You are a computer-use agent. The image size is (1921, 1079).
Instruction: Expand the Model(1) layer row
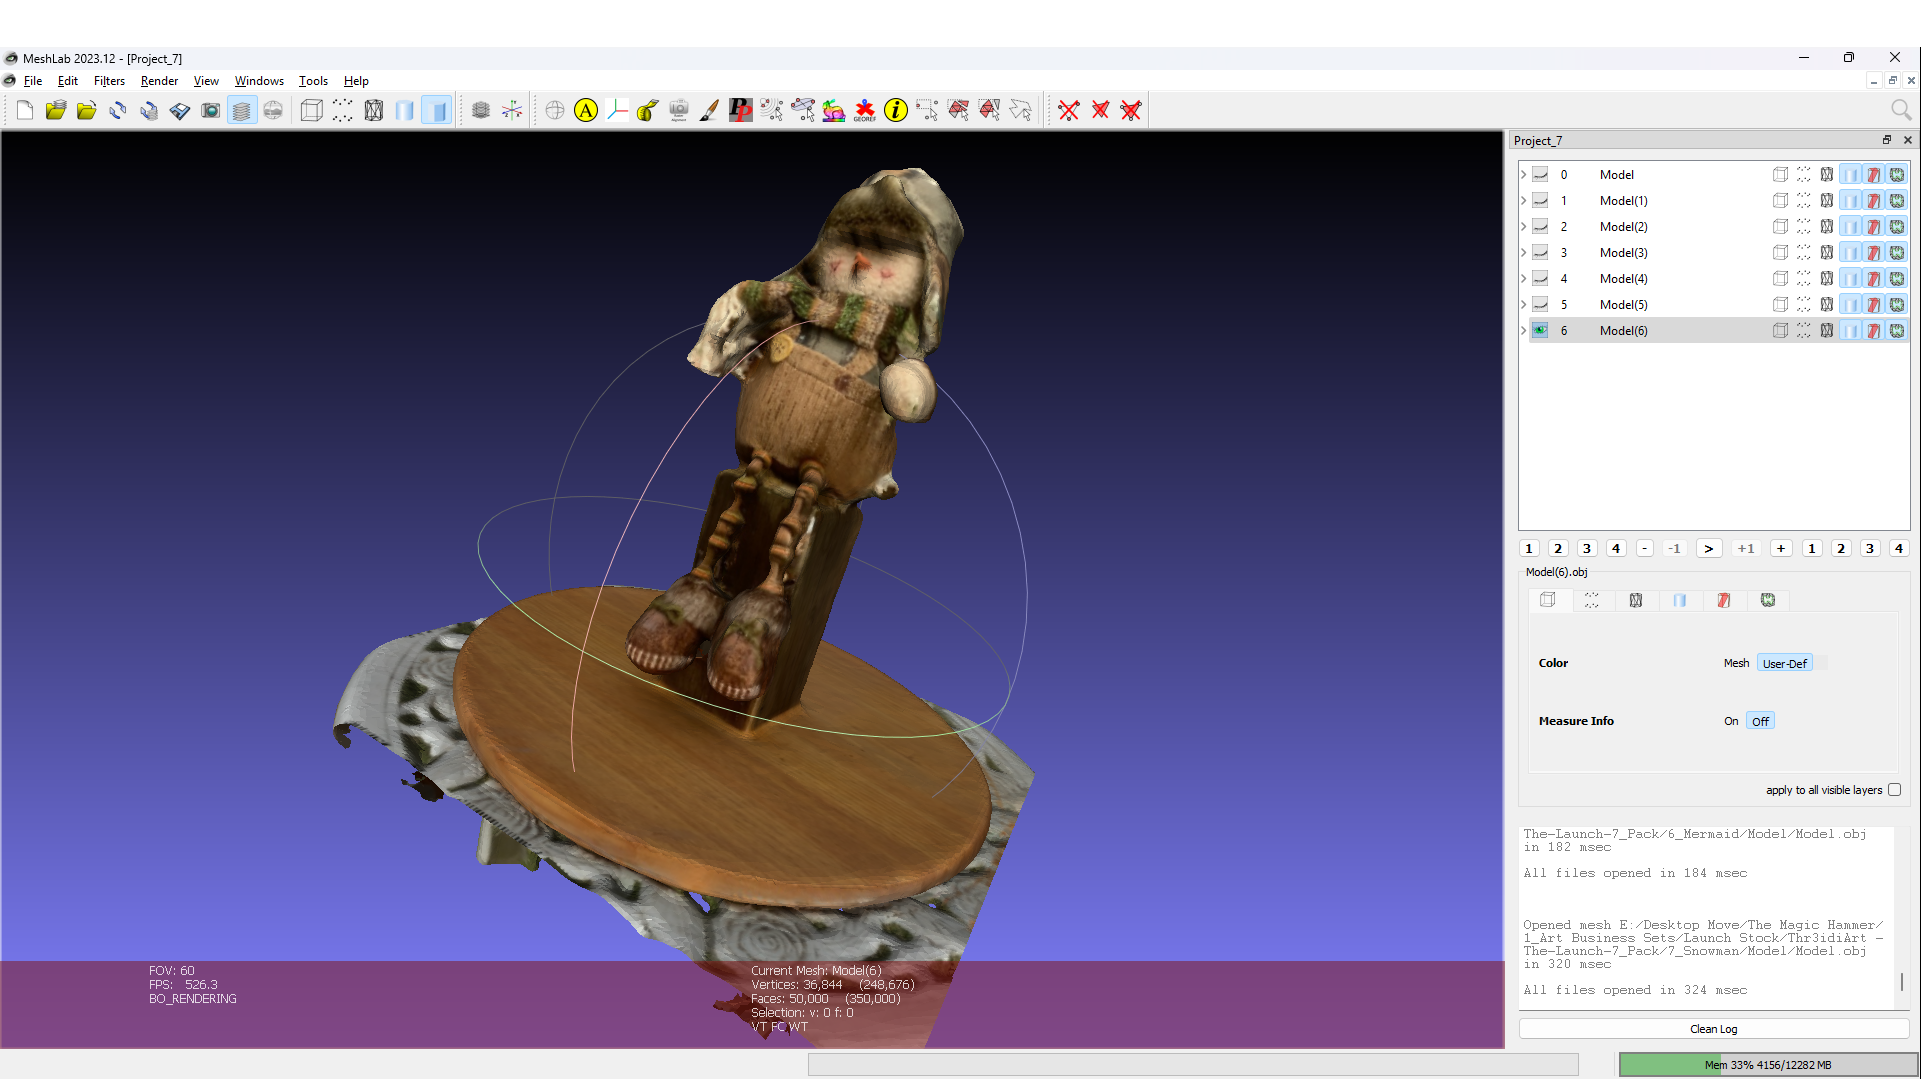[1523, 201]
